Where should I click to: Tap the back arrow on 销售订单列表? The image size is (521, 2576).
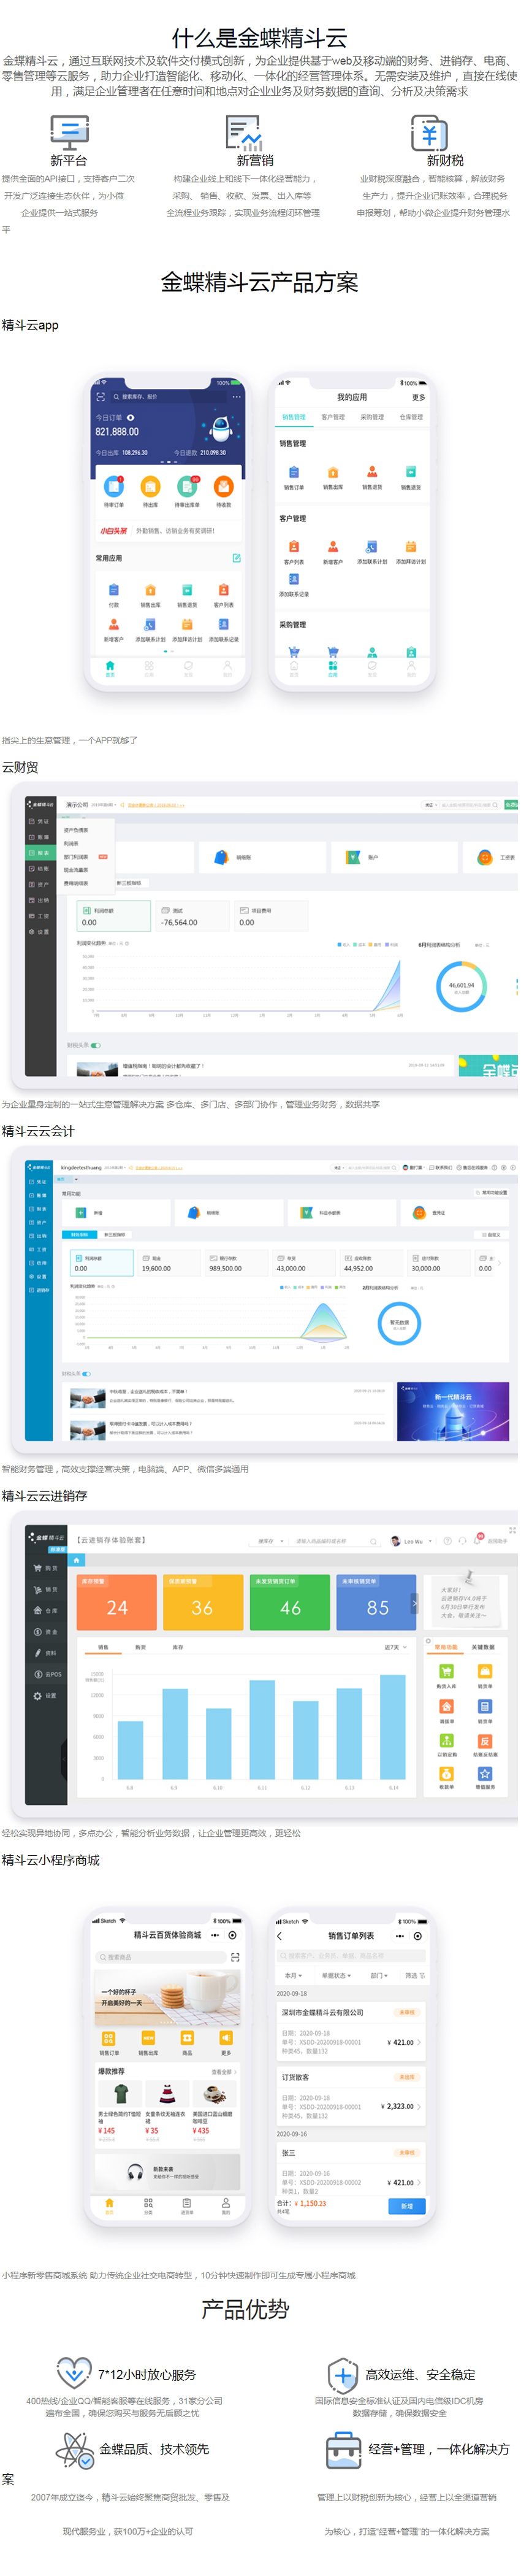coord(280,1936)
